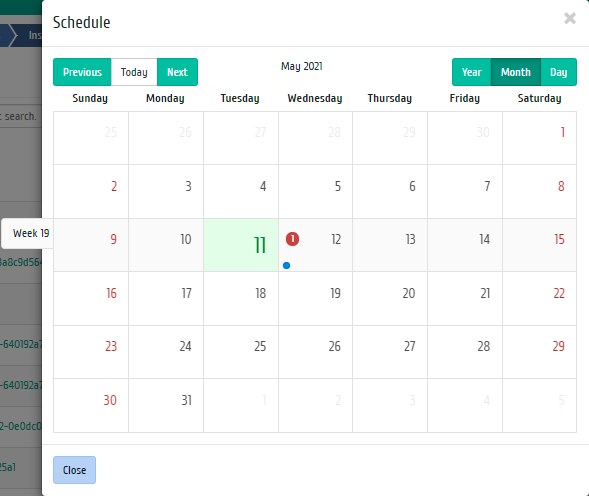Select the highlighted date 11

[x=241, y=245]
